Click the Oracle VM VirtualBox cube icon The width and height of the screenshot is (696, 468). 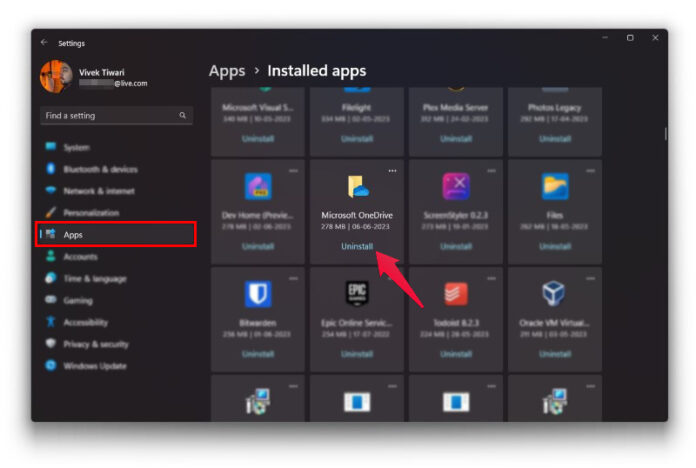[554, 293]
